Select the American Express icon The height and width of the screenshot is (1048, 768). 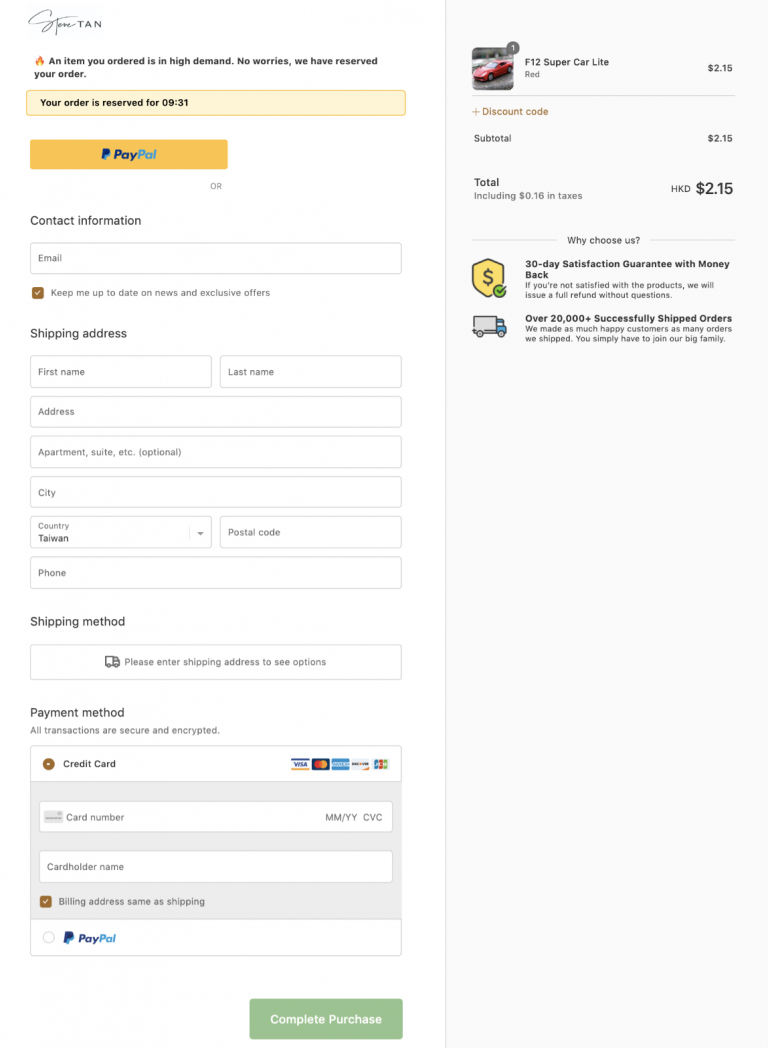click(340, 764)
